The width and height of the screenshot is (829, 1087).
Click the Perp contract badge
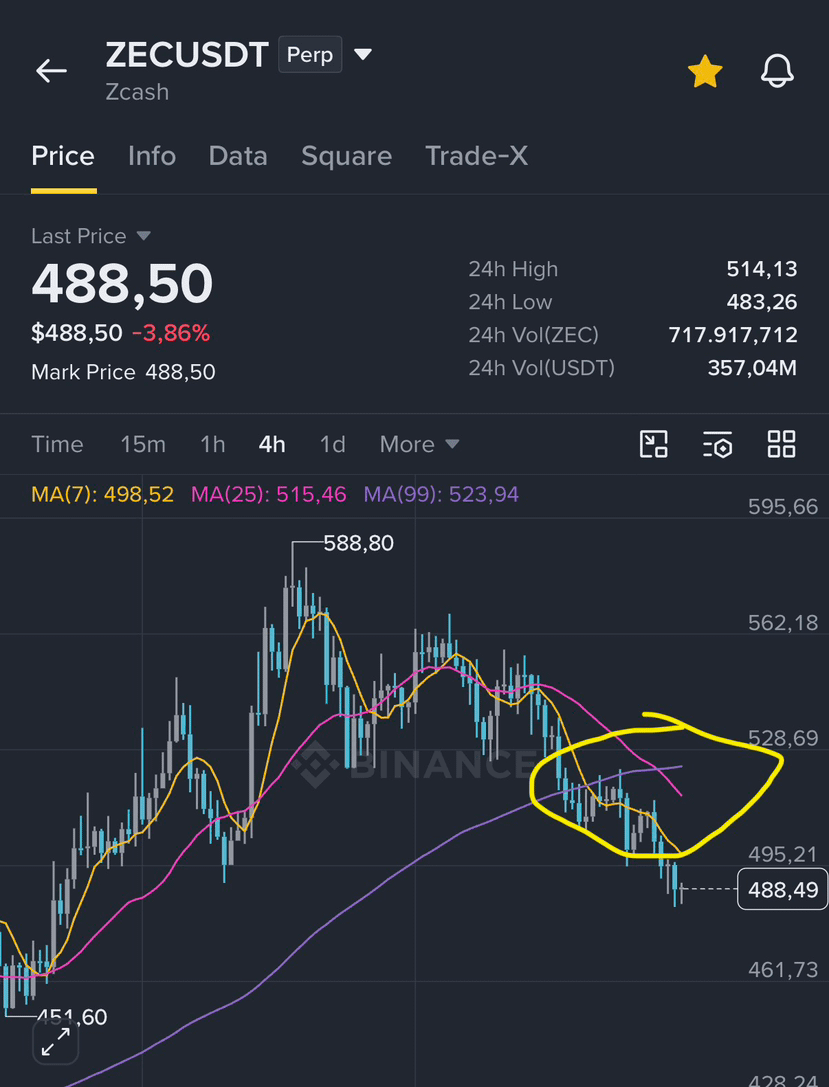pos(310,55)
